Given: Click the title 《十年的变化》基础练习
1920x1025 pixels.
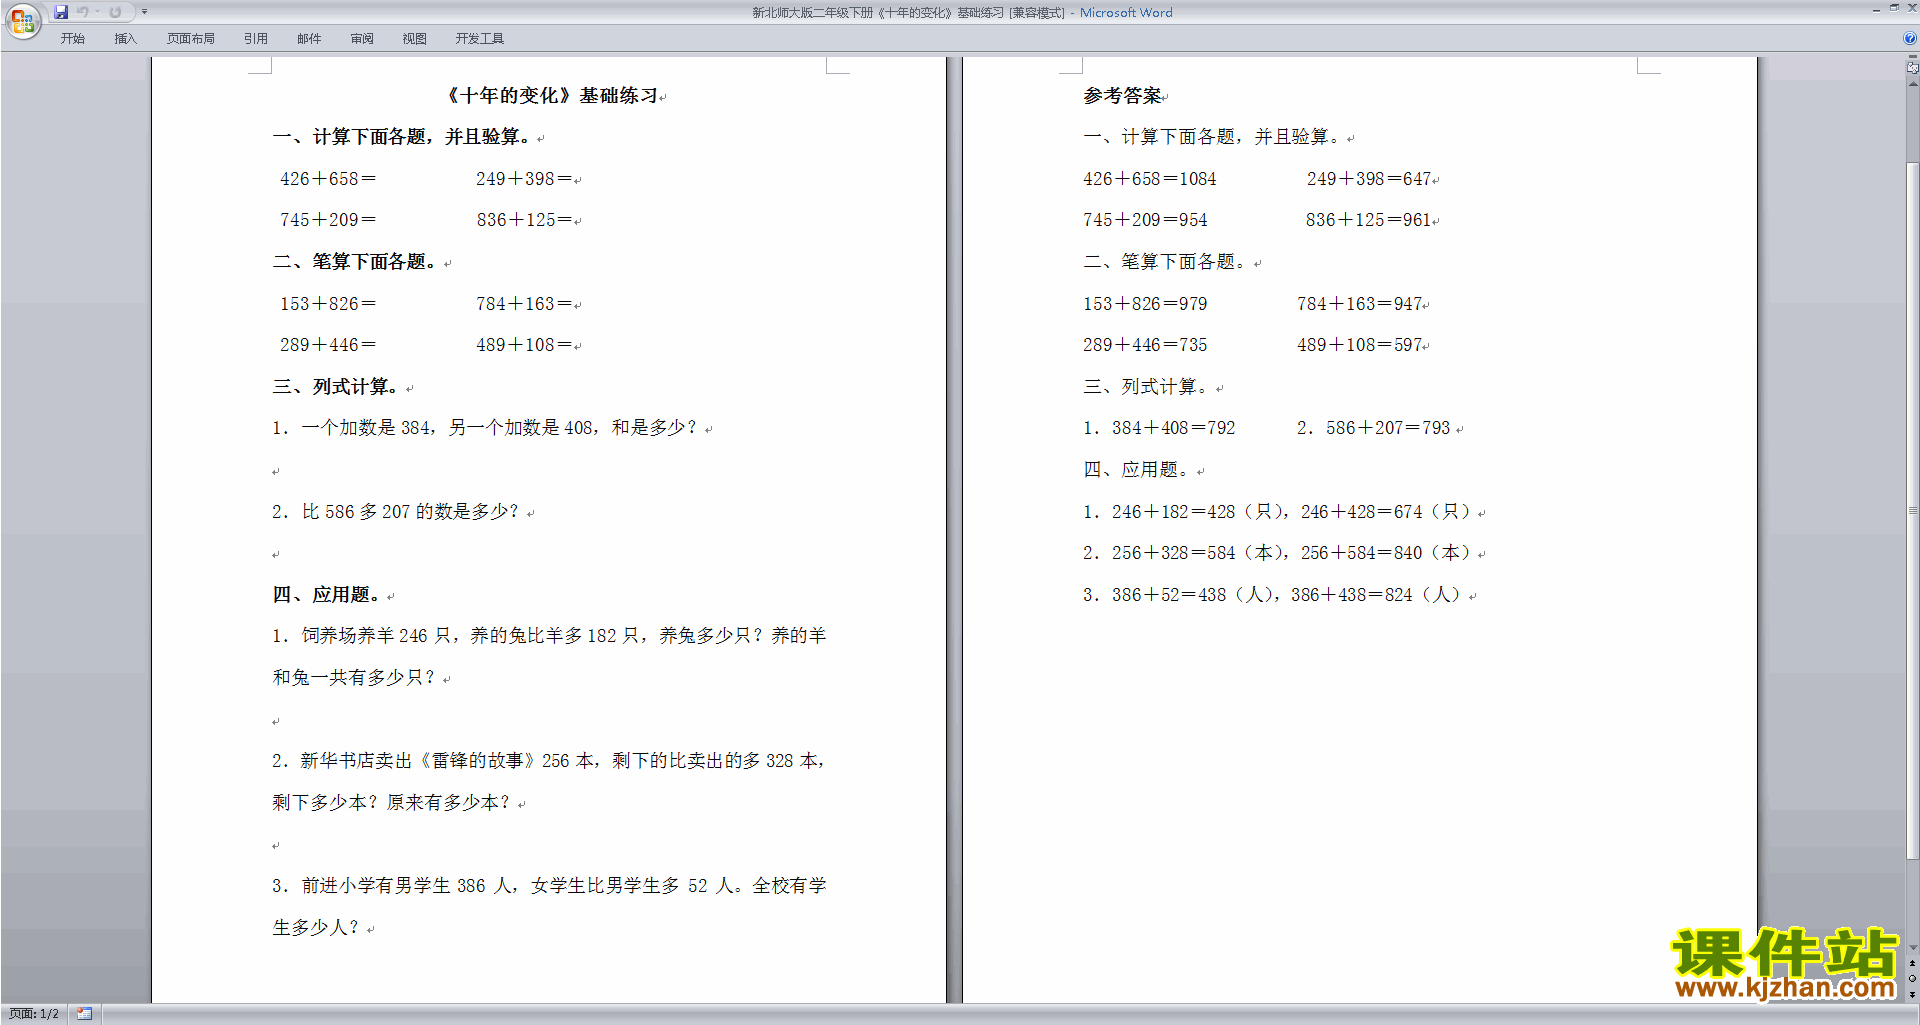Looking at the screenshot, I should pyautogui.click(x=550, y=96).
